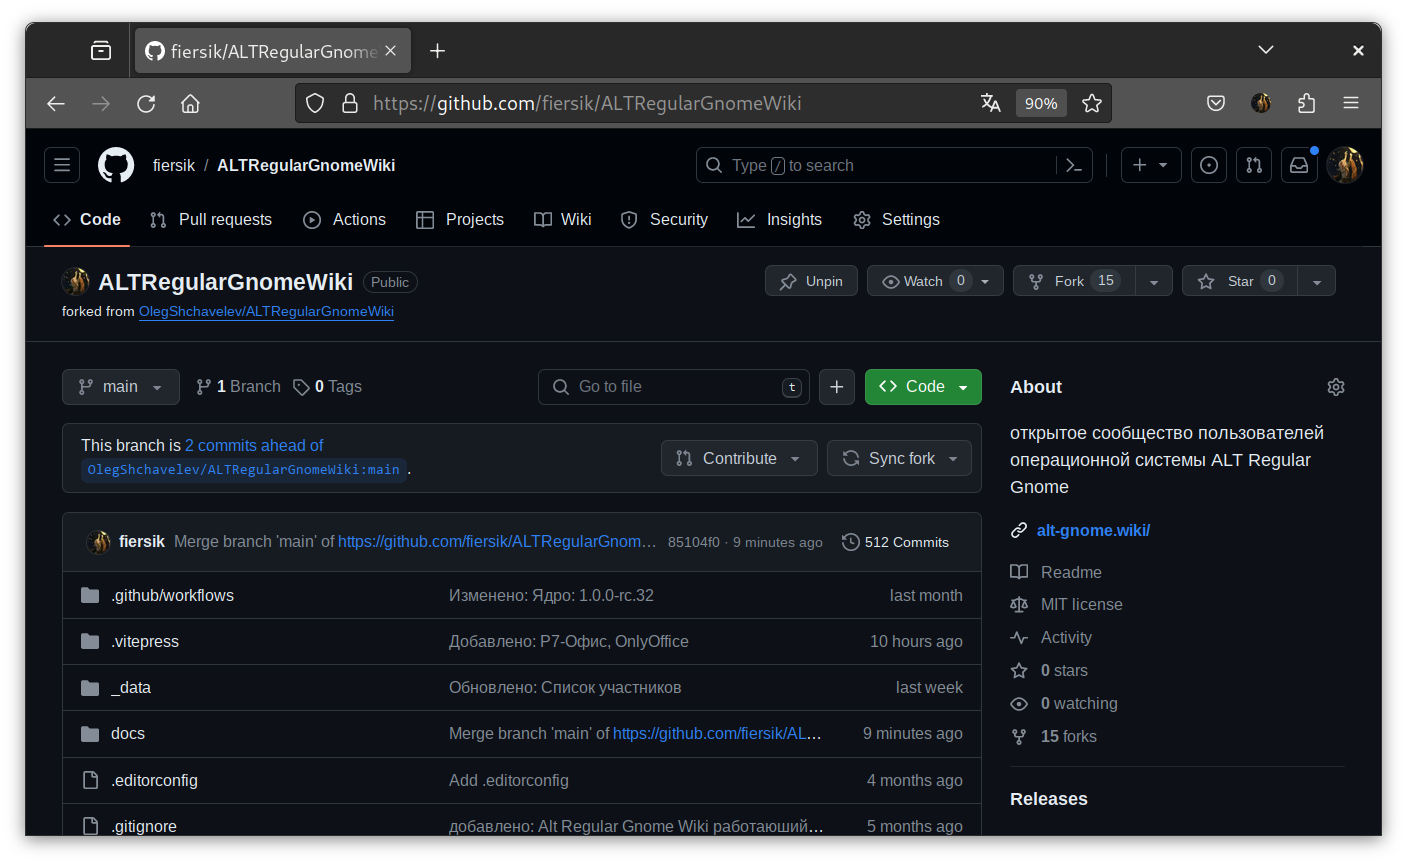Open the browser extensions puzzle icon

point(1306,103)
